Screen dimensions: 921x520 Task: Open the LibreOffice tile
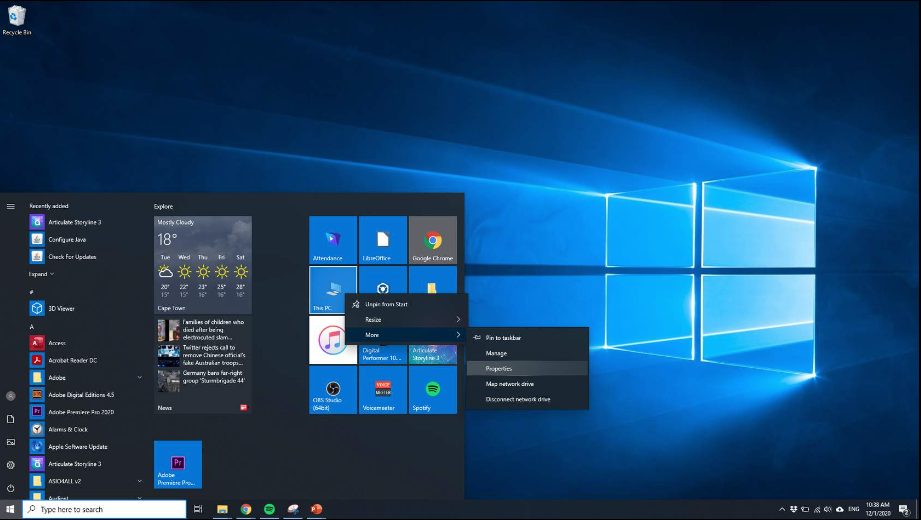click(383, 240)
